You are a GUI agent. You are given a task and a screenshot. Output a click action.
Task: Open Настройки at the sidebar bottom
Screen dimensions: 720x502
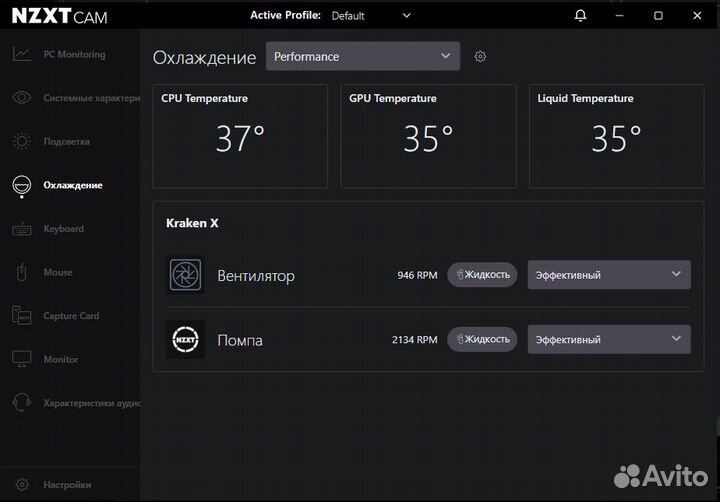tap(66, 485)
